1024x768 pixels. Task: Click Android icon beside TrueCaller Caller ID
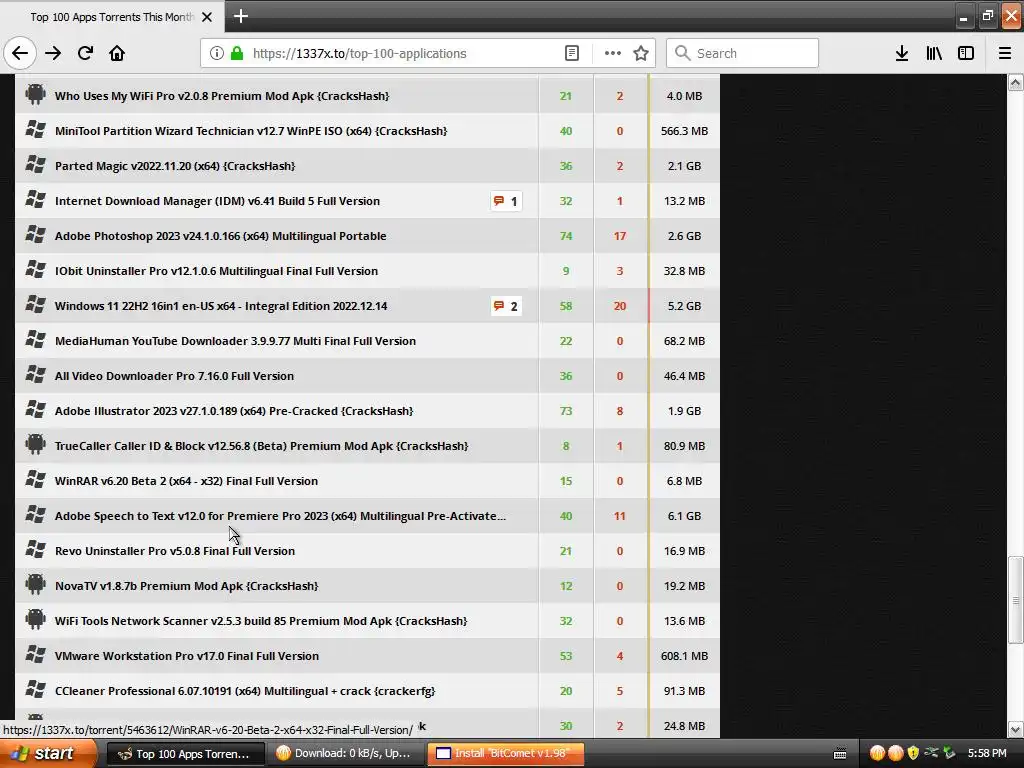pos(35,445)
